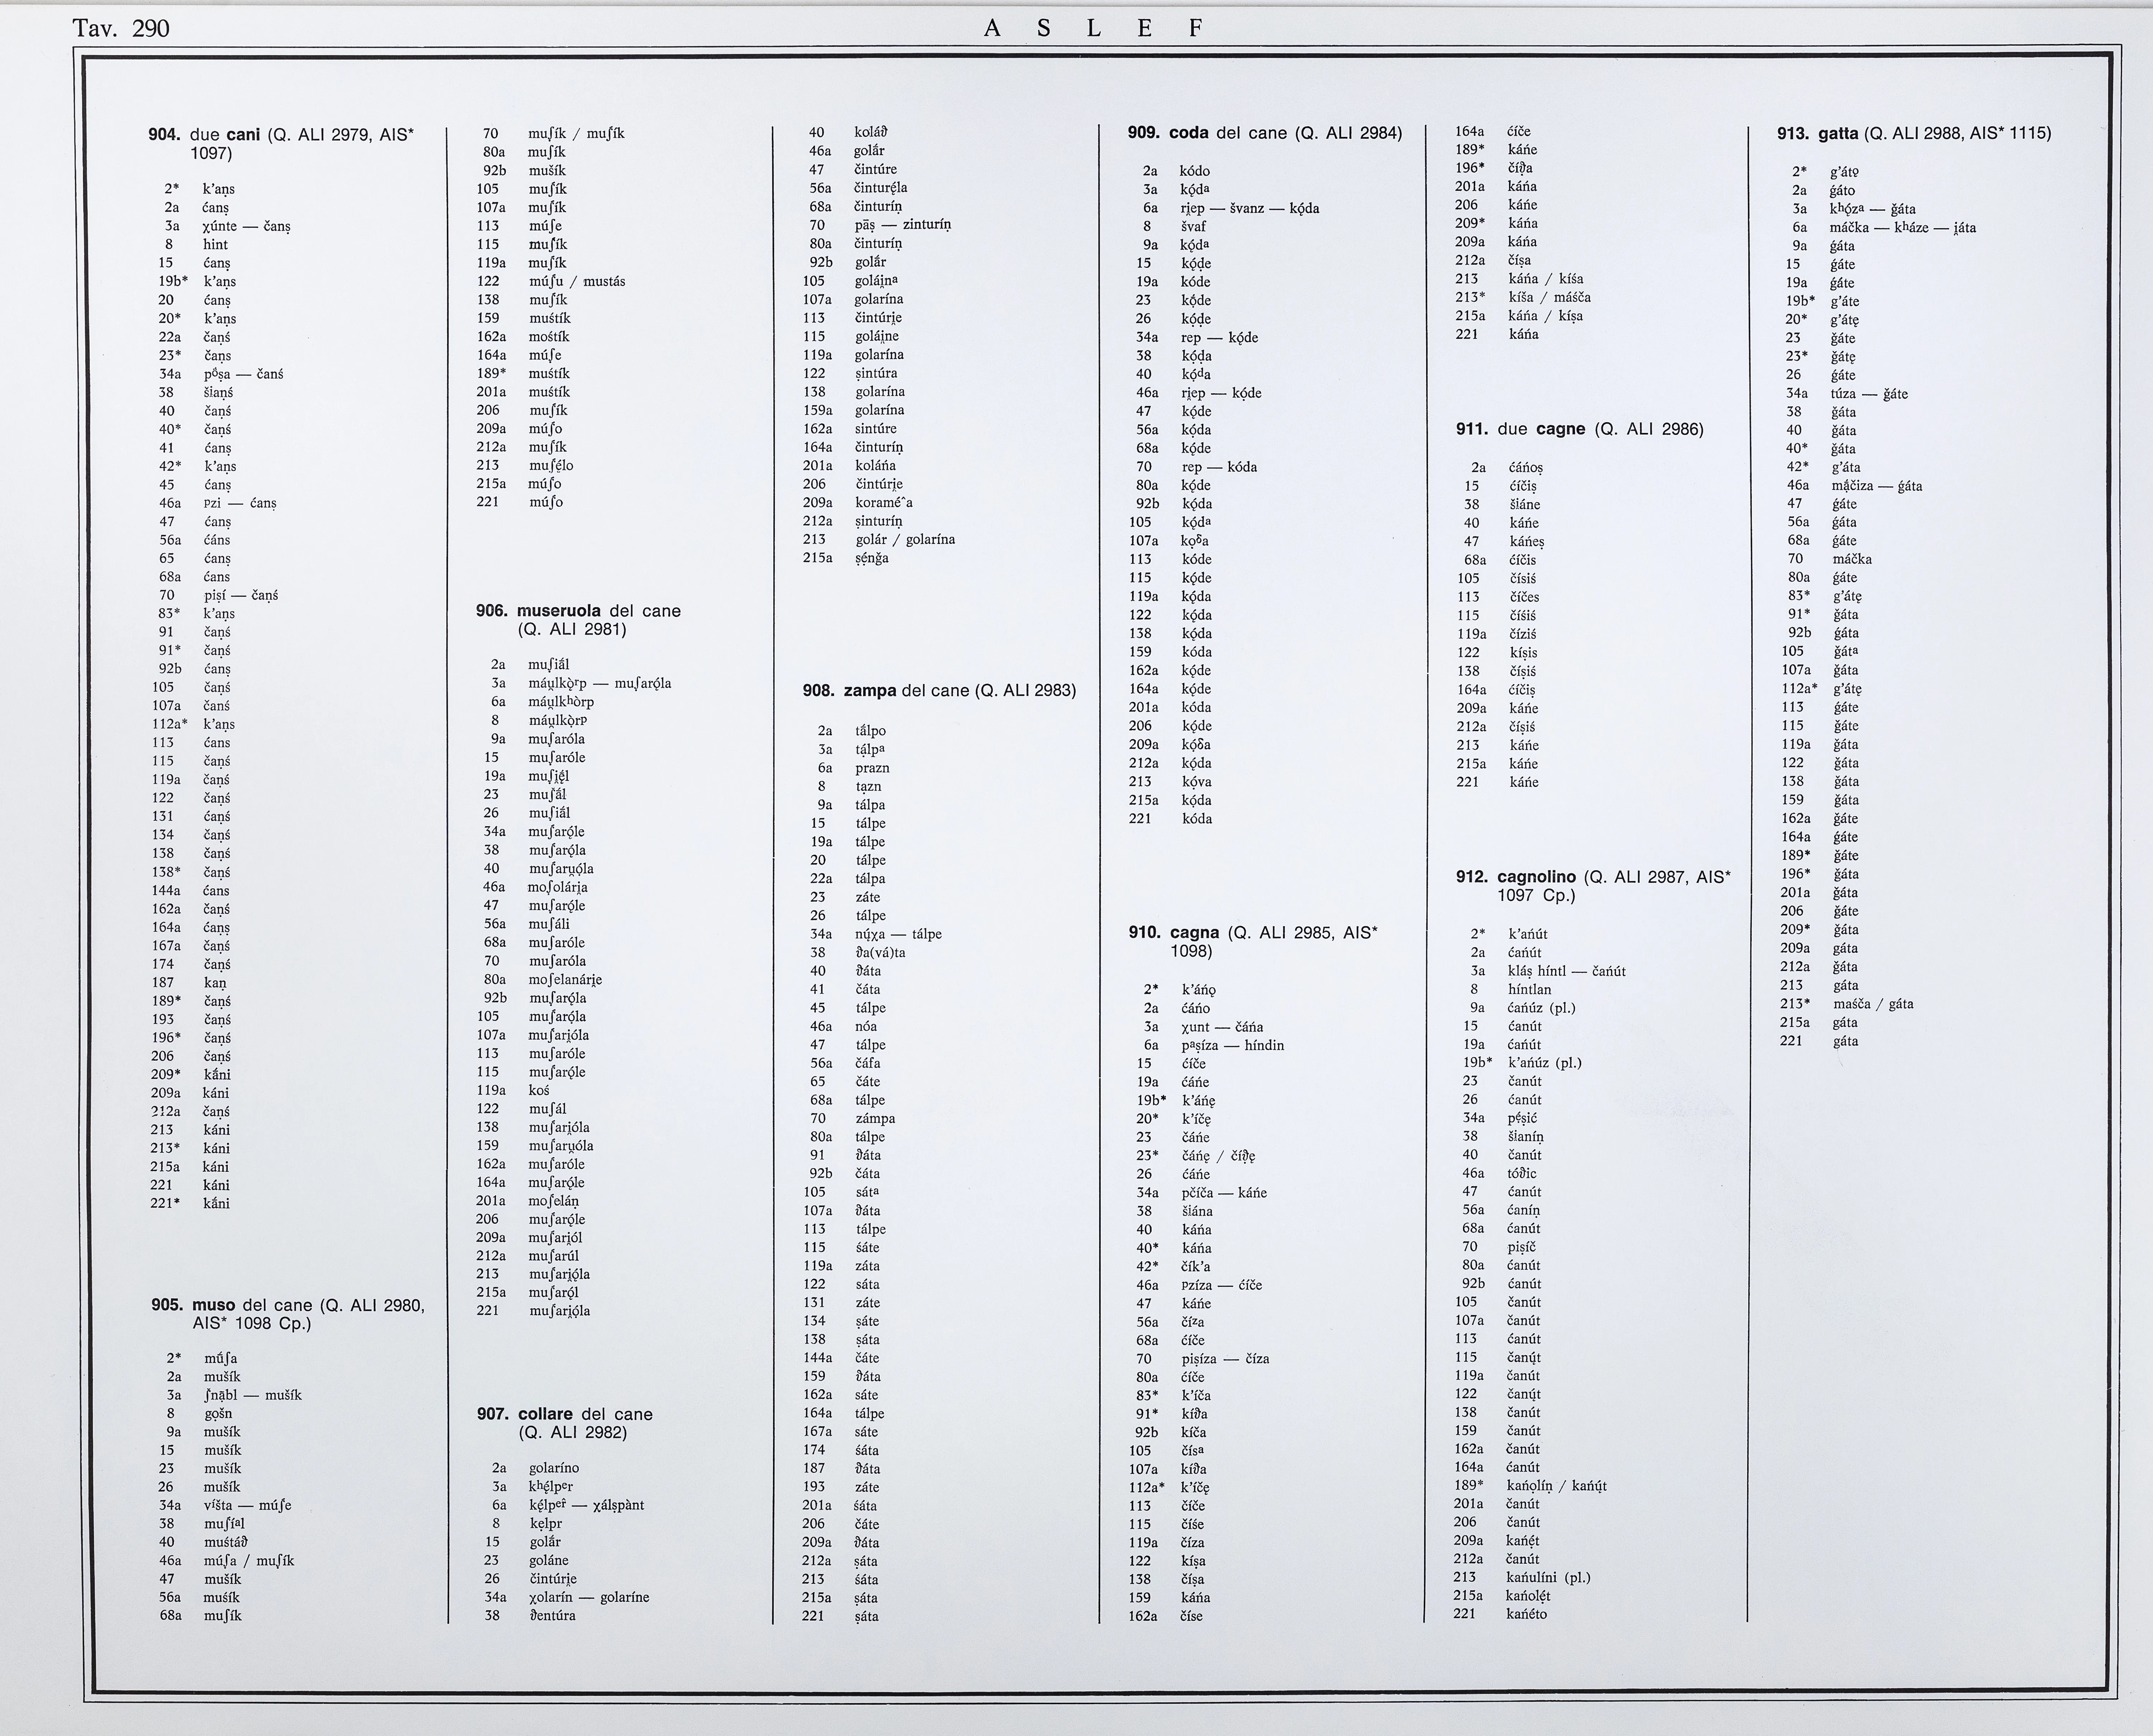Select entry 'hint' in the due cani list
2153x1736 pixels.
click(215, 244)
